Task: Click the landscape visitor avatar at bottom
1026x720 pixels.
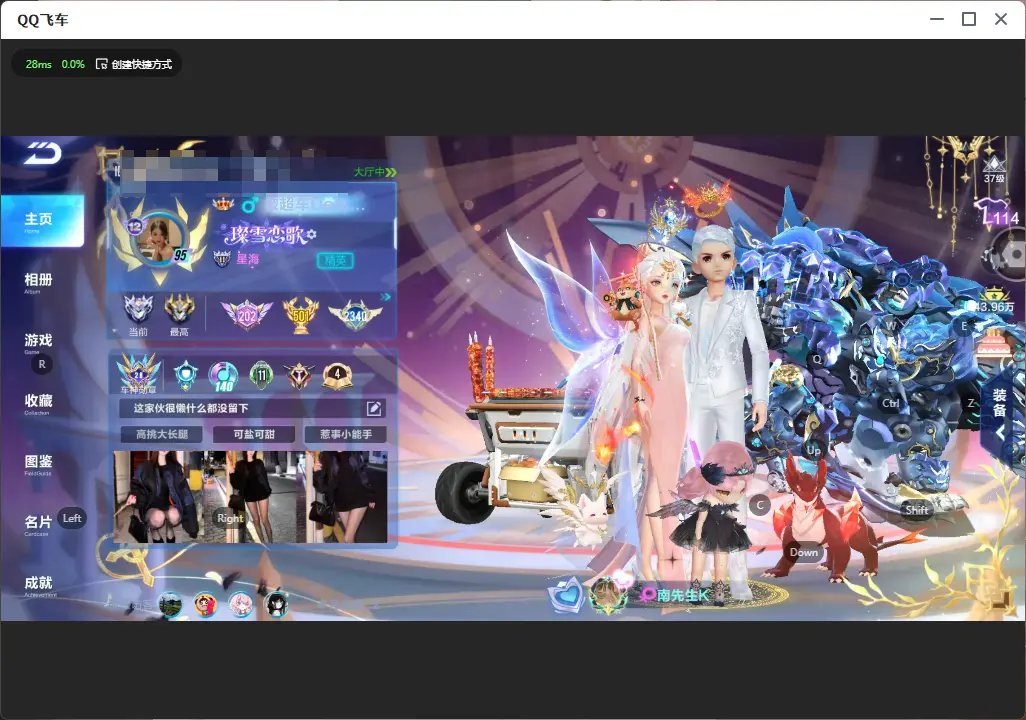Action: (170, 603)
